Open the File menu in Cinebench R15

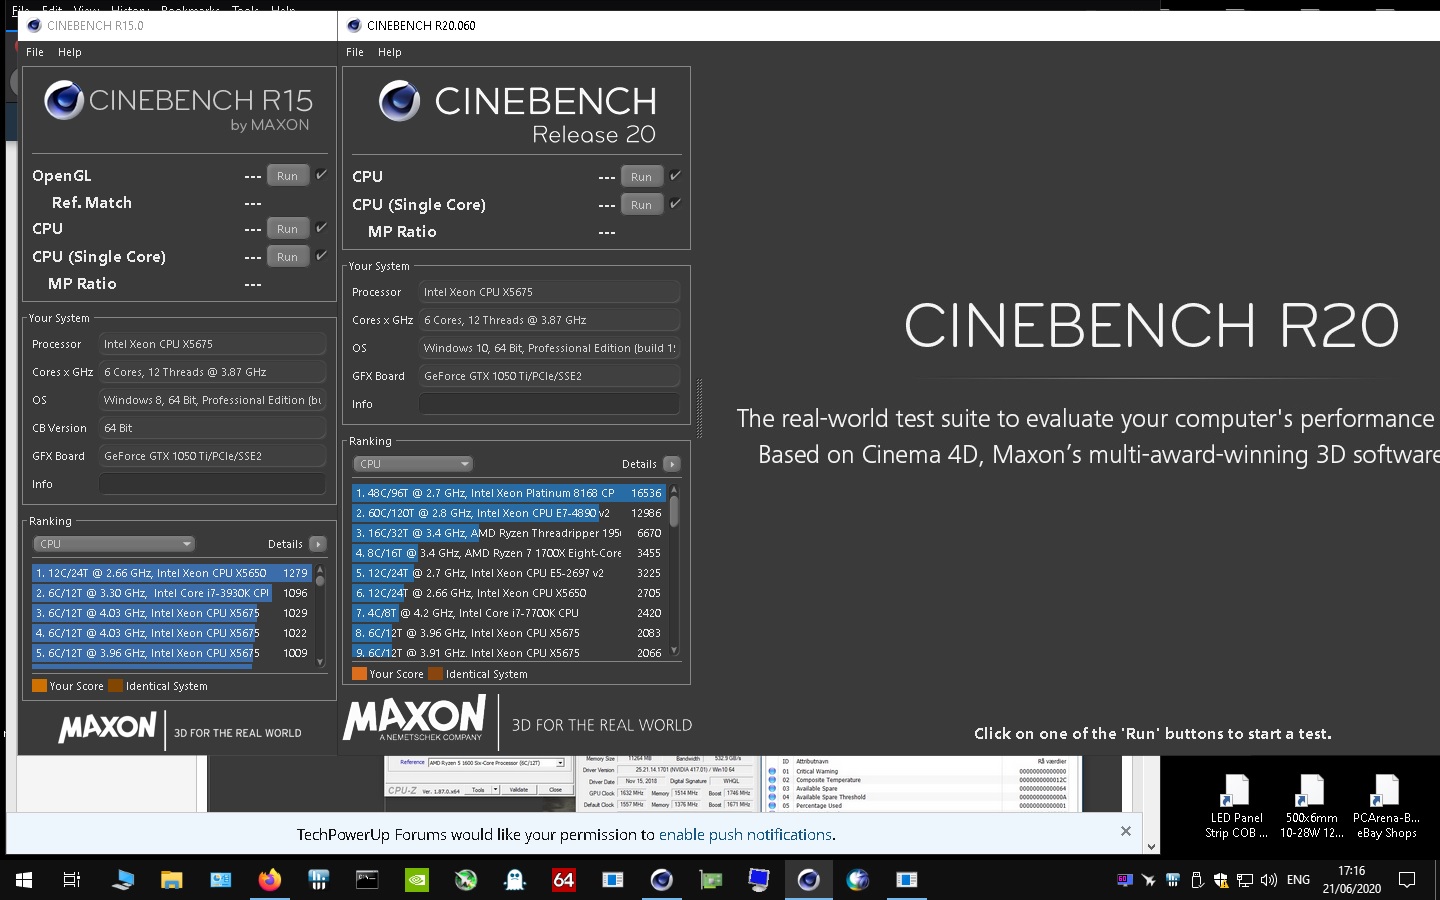[x=35, y=52]
